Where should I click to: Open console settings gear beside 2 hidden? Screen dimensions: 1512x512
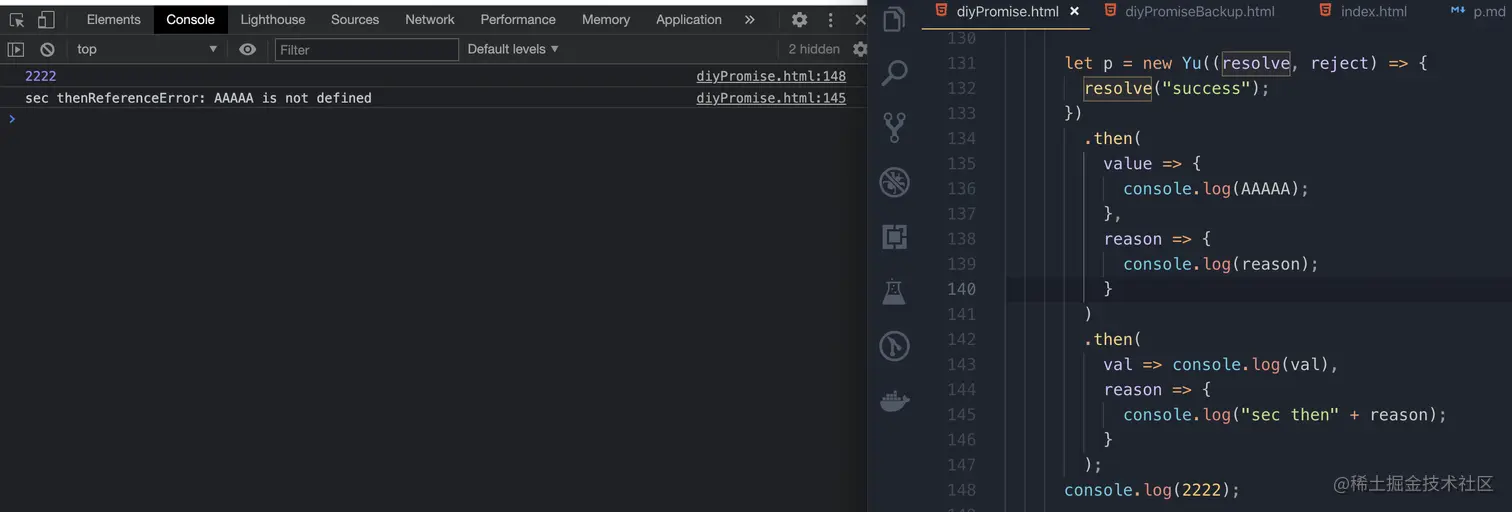[x=860, y=49]
